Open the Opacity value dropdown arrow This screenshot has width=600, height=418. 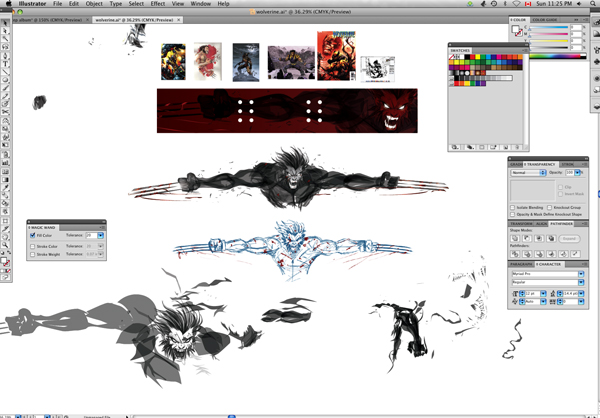pos(577,173)
